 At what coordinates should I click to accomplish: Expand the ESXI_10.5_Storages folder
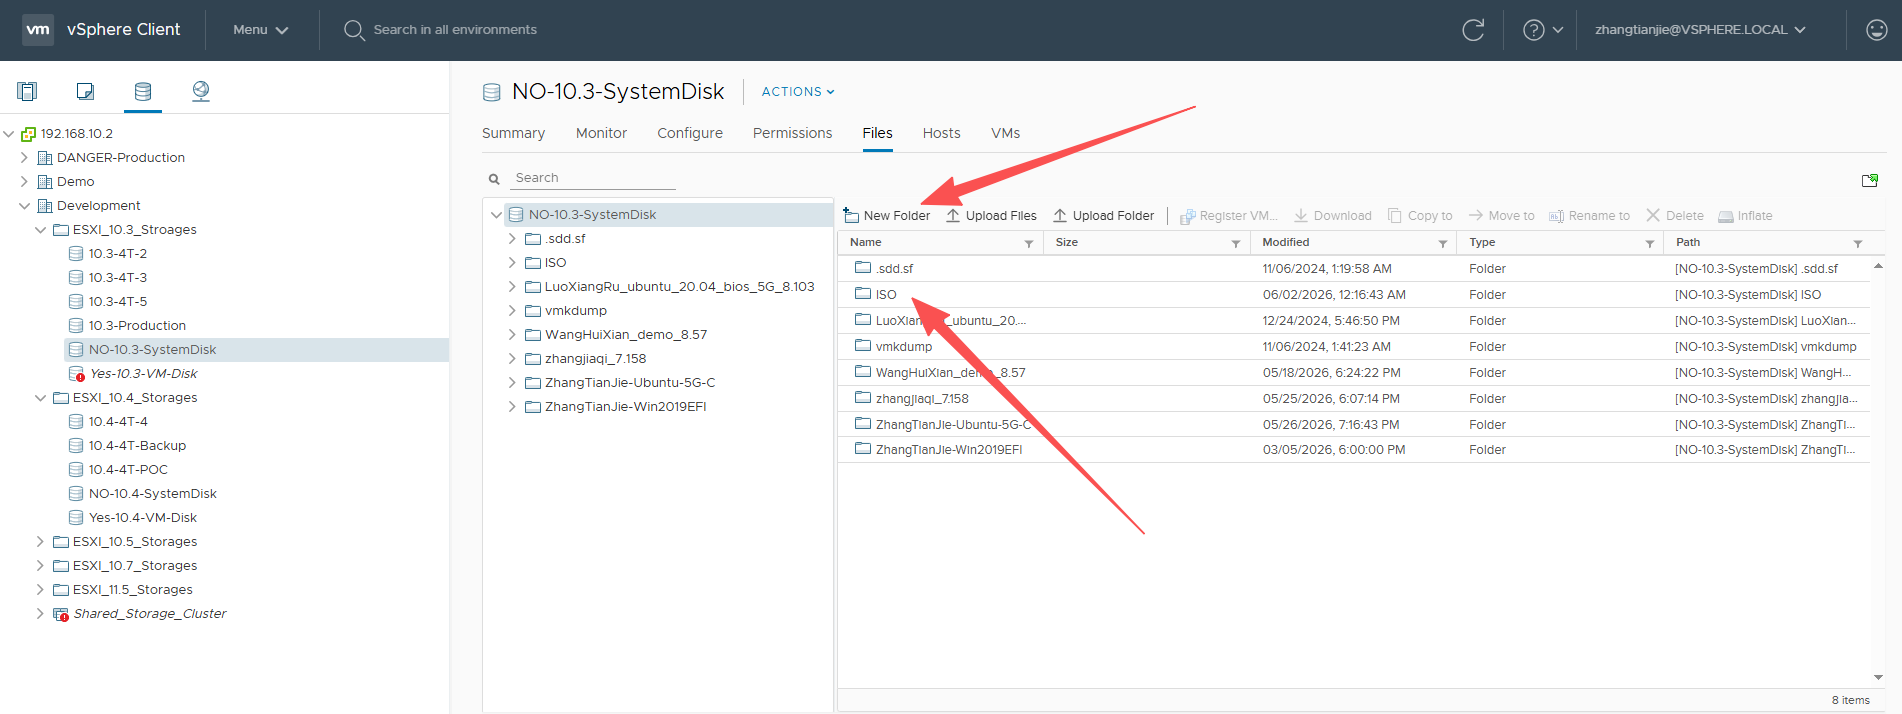tap(40, 542)
